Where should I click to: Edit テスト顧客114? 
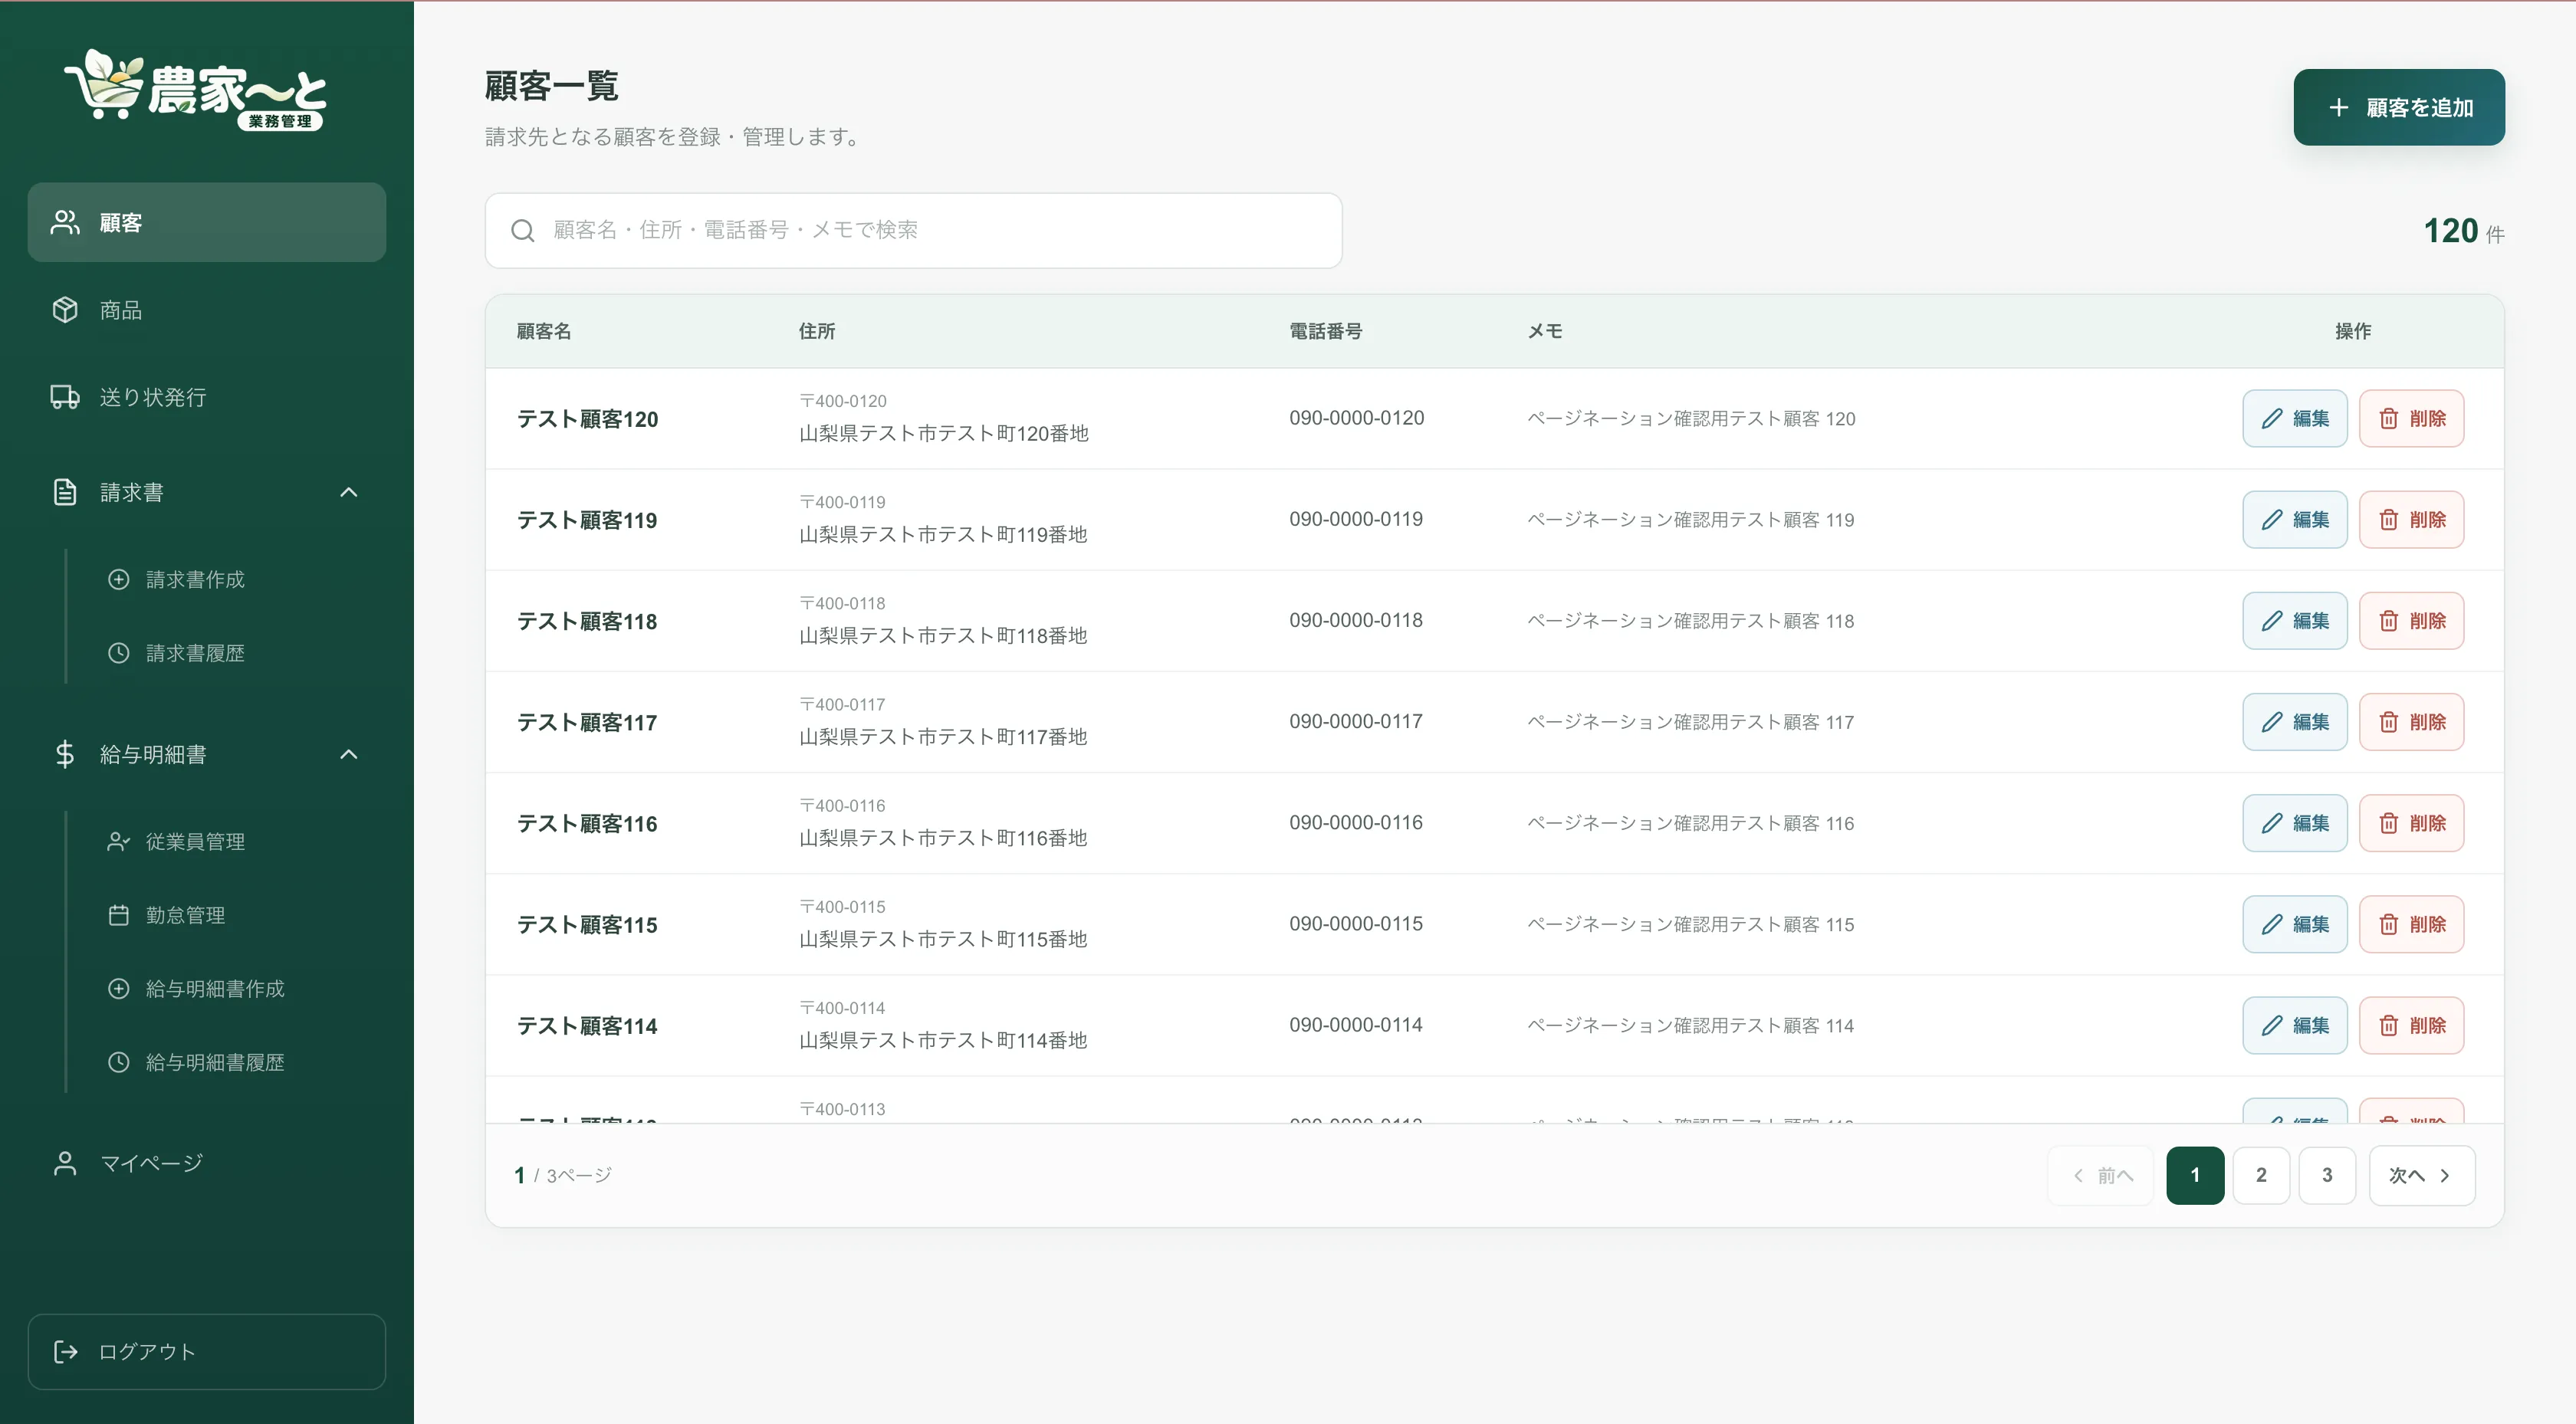(x=2294, y=1025)
